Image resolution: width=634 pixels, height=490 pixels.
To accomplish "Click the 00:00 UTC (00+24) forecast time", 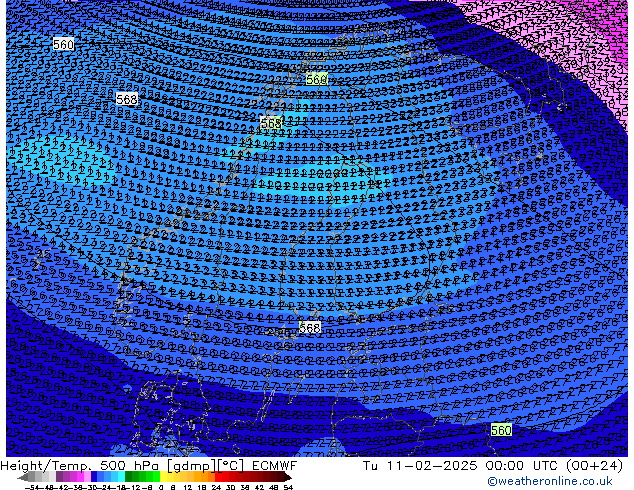I will (554, 466).
